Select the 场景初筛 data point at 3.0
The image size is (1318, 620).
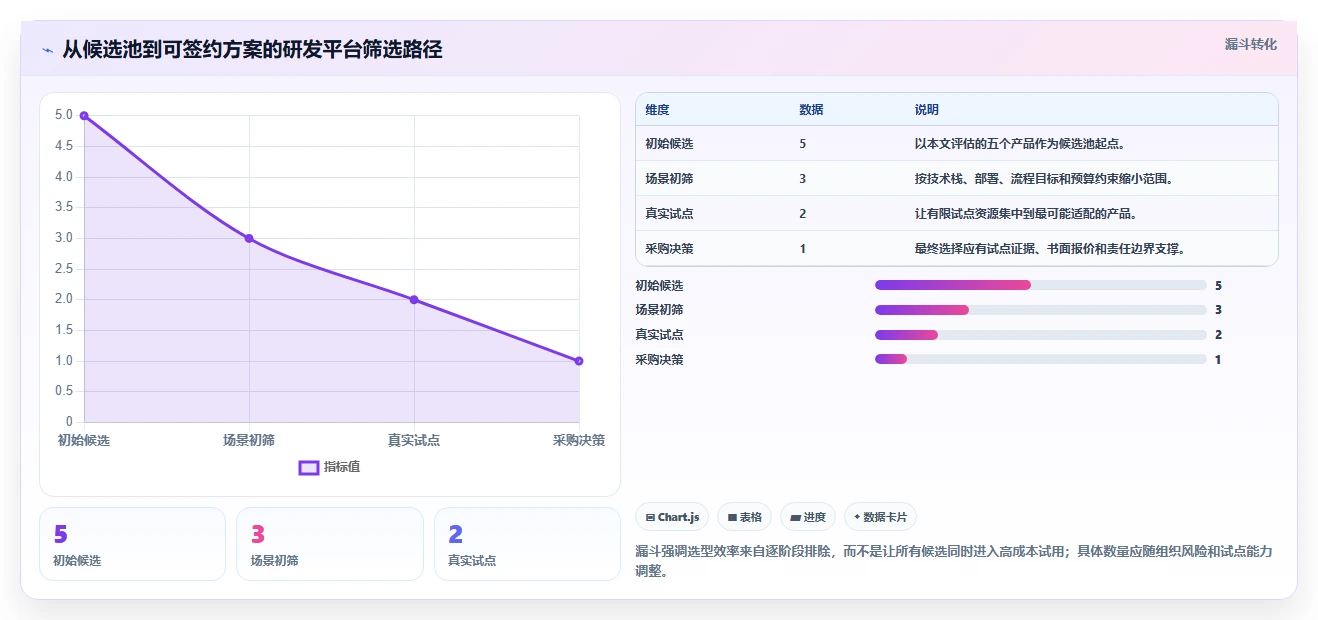click(249, 238)
